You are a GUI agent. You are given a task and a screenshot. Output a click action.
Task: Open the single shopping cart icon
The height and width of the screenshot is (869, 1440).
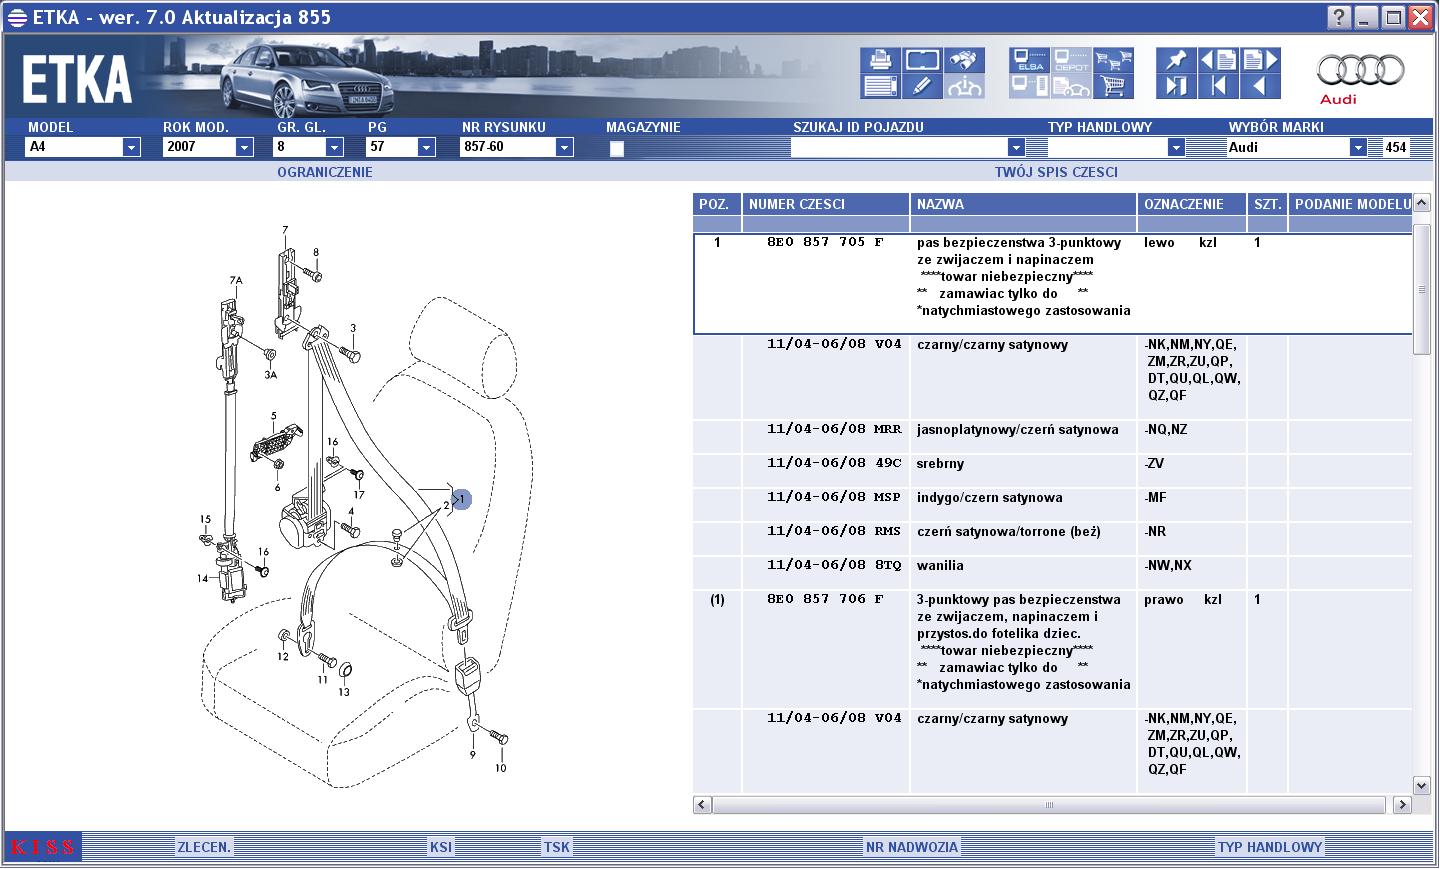click(1113, 86)
